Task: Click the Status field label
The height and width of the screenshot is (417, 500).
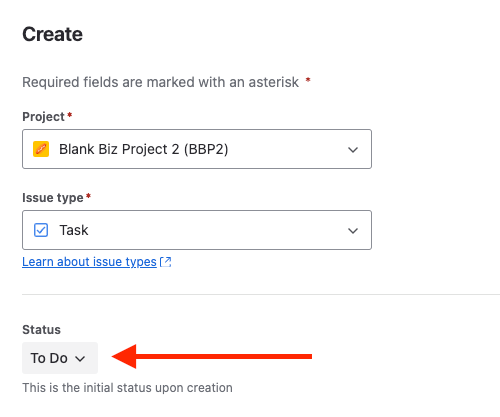Action: tap(42, 330)
